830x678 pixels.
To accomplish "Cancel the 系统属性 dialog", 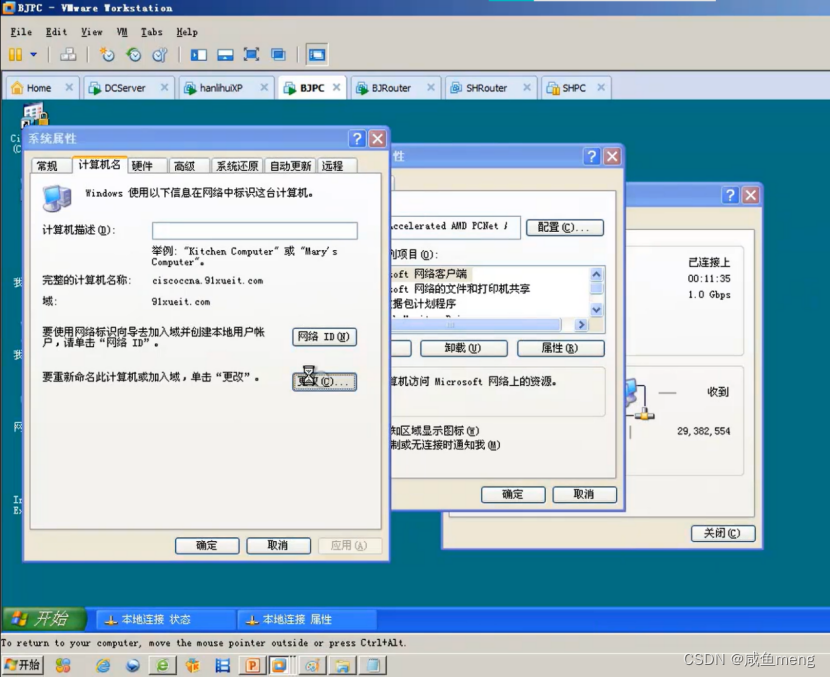I will pyautogui.click(x=278, y=546).
